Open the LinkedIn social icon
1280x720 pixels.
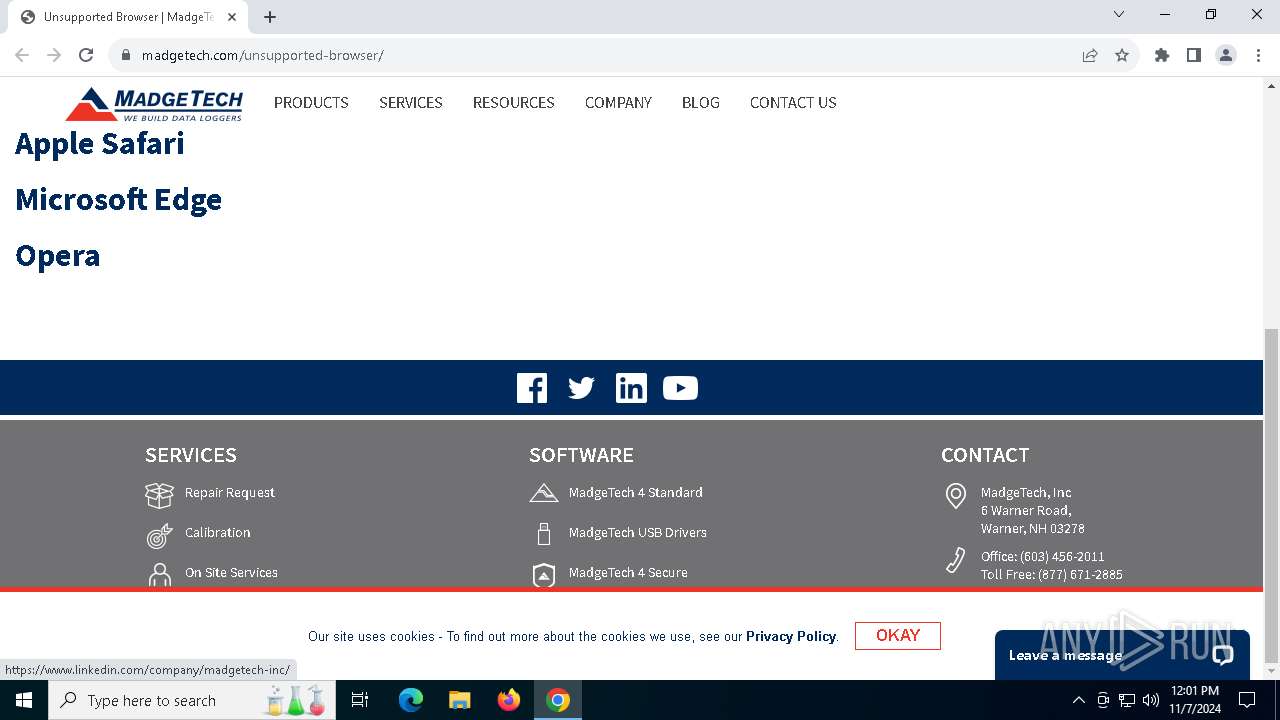tap(631, 388)
